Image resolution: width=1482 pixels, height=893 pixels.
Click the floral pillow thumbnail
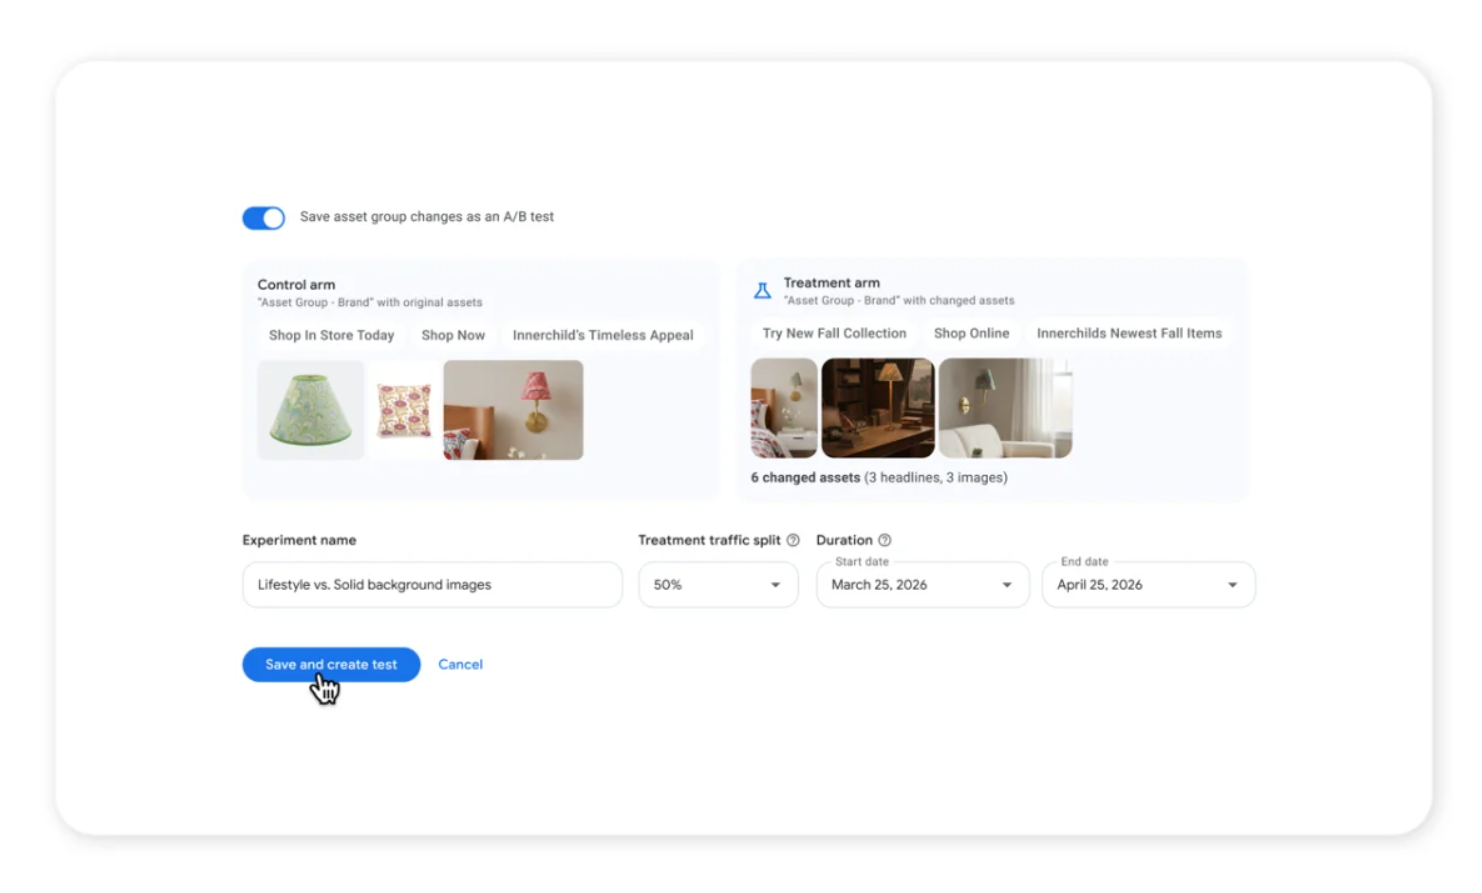click(x=404, y=410)
